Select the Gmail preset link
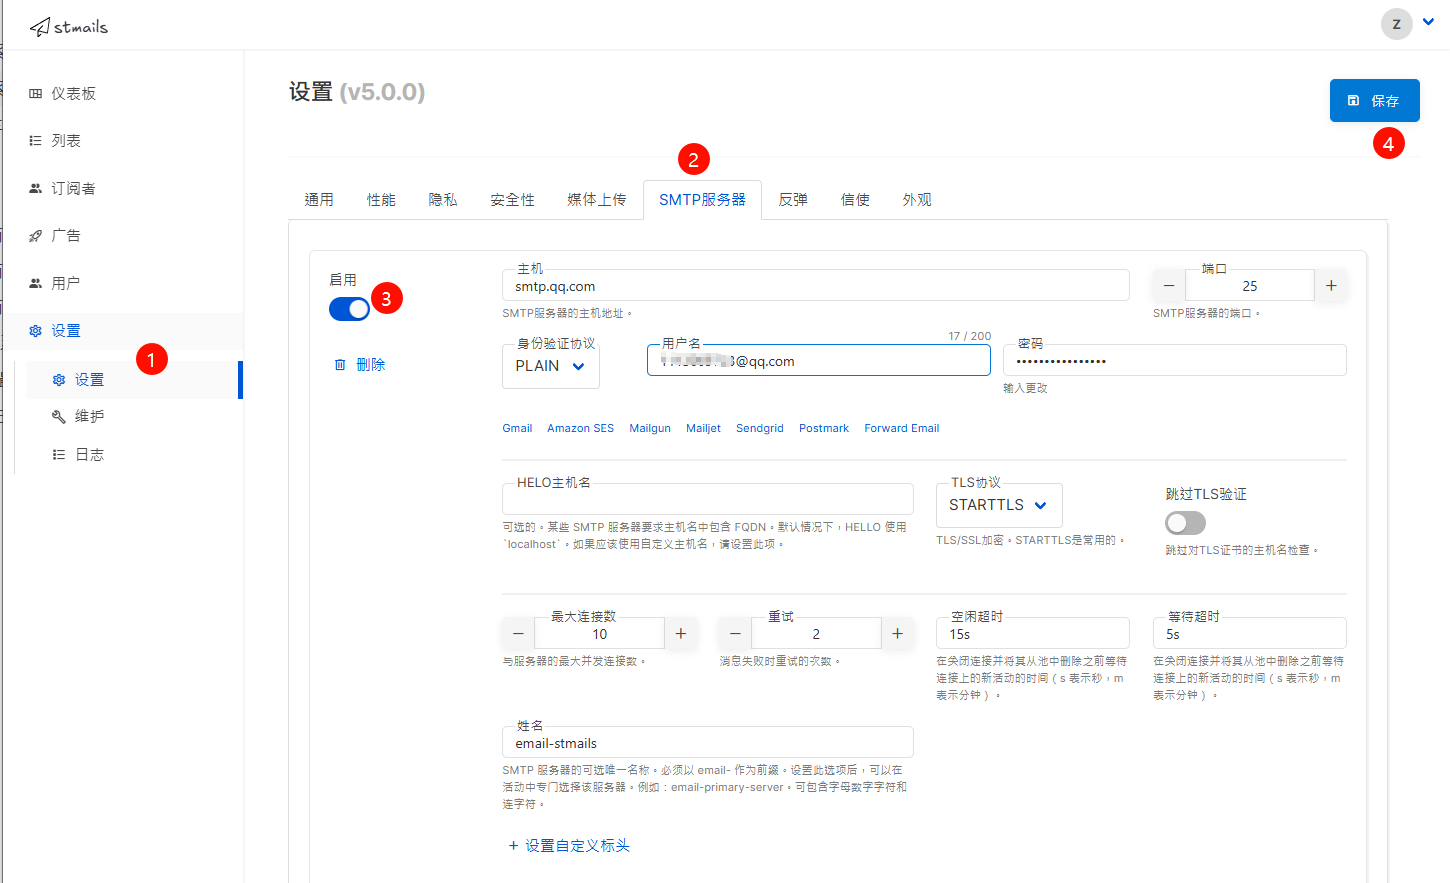1450x883 pixels. [516, 427]
